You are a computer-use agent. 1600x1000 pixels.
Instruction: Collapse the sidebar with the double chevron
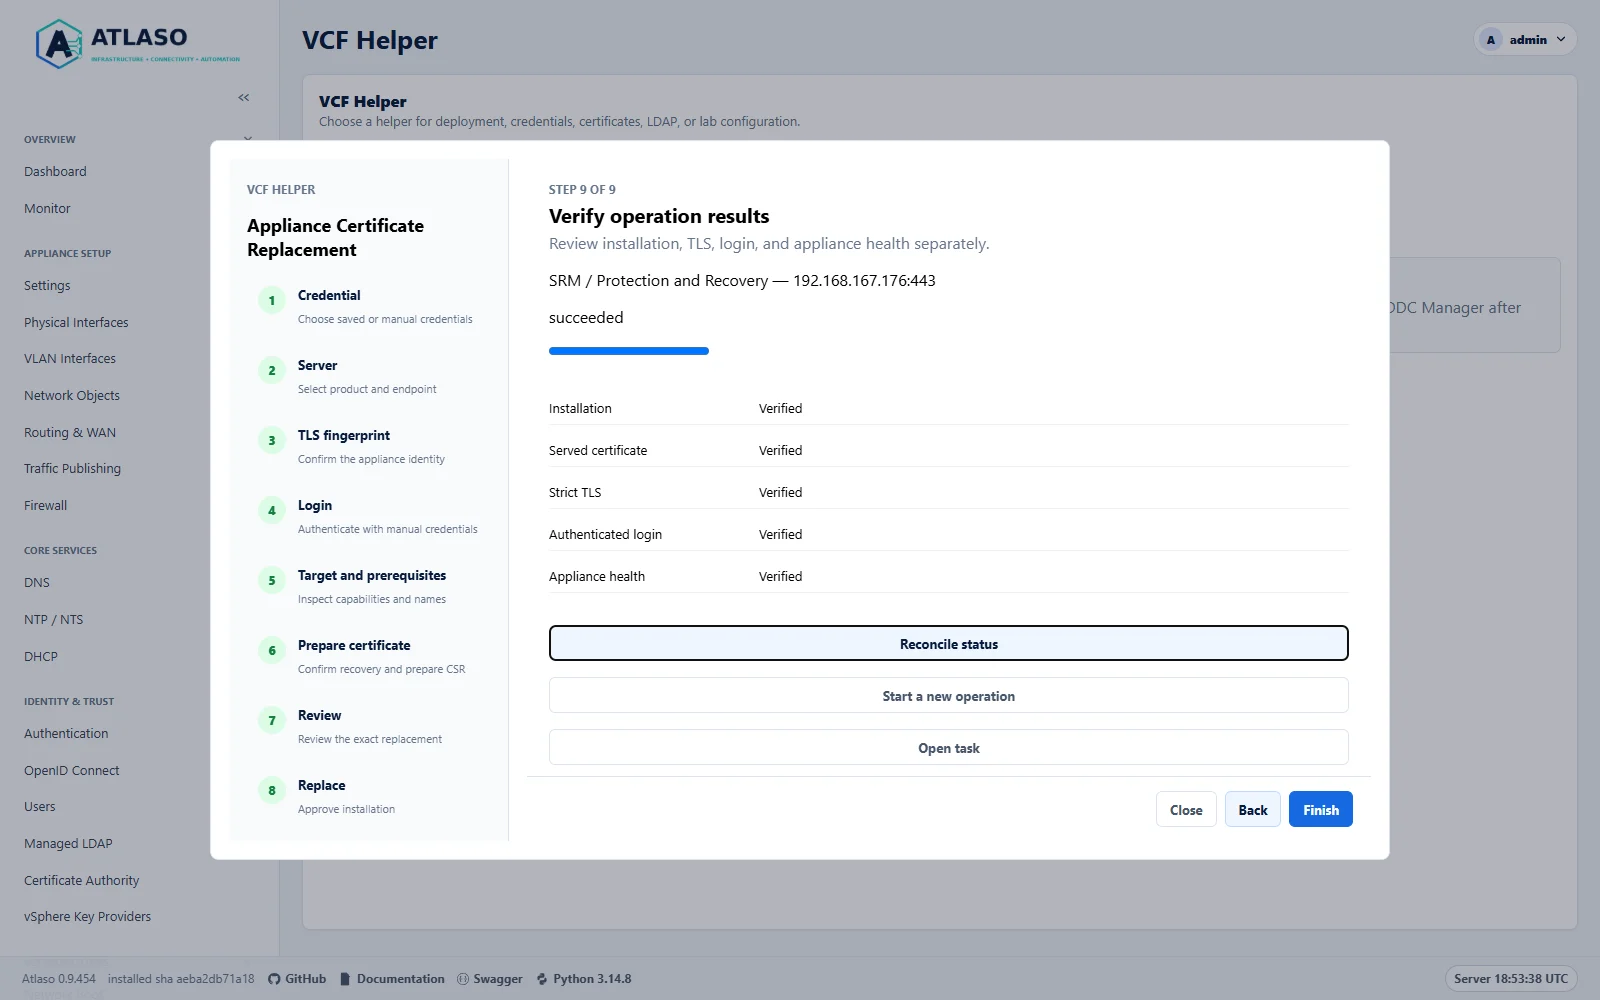[244, 98]
